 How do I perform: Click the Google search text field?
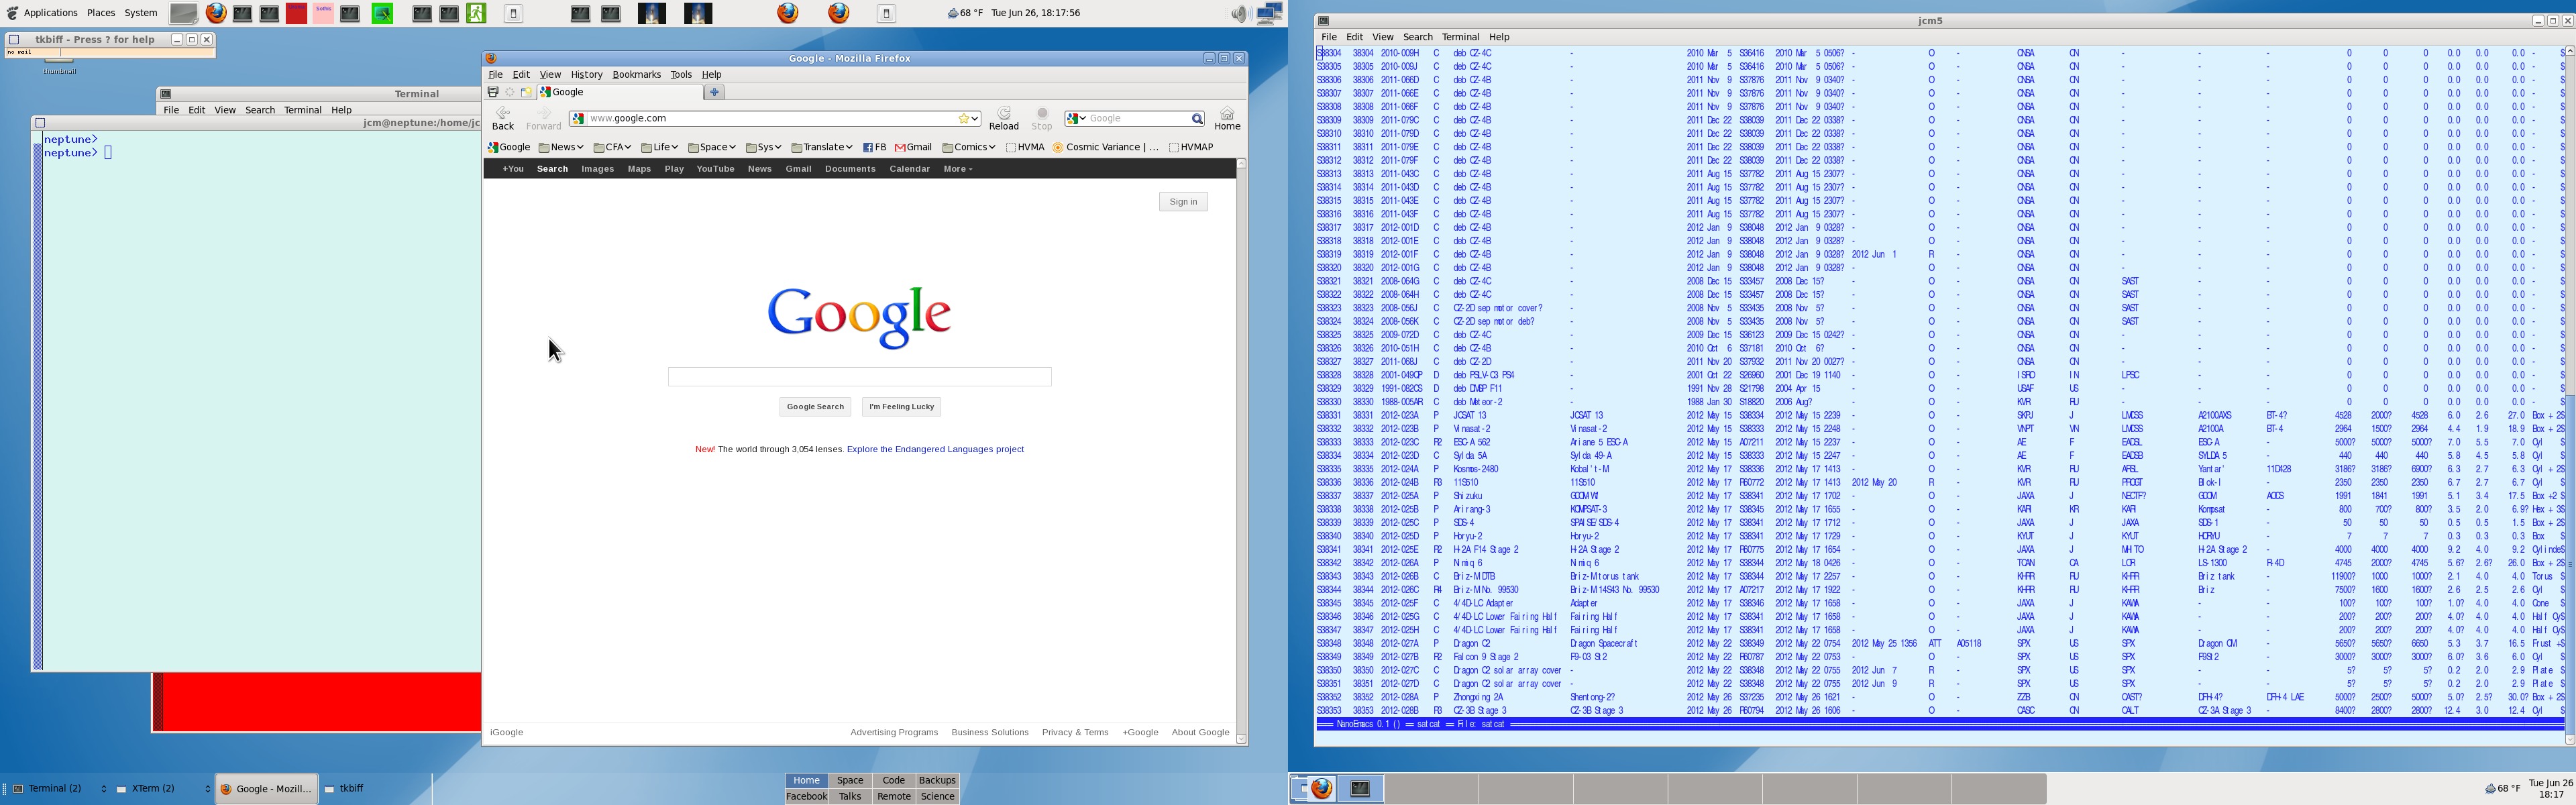859,377
